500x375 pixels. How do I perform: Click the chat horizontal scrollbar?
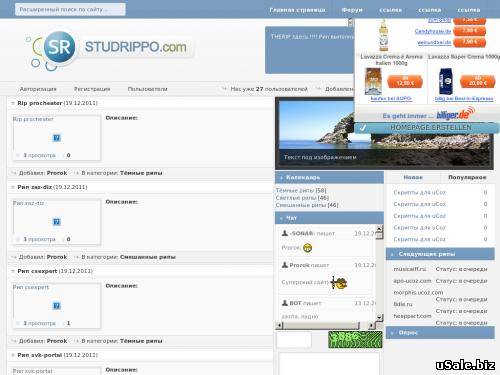click(326, 325)
